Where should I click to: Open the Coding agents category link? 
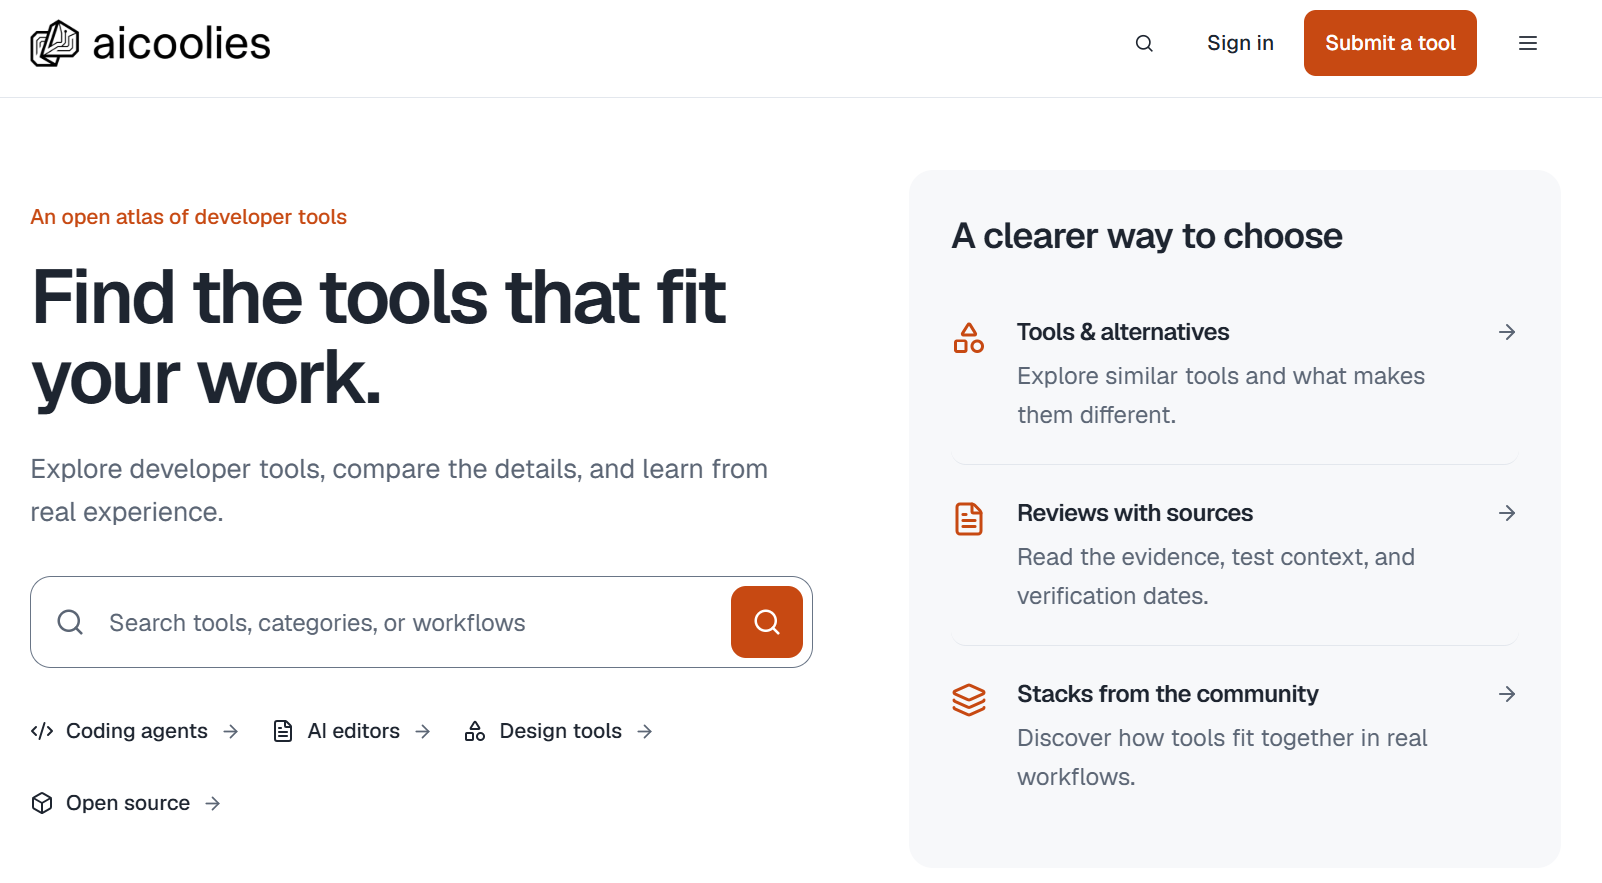click(x=135, y=731)
